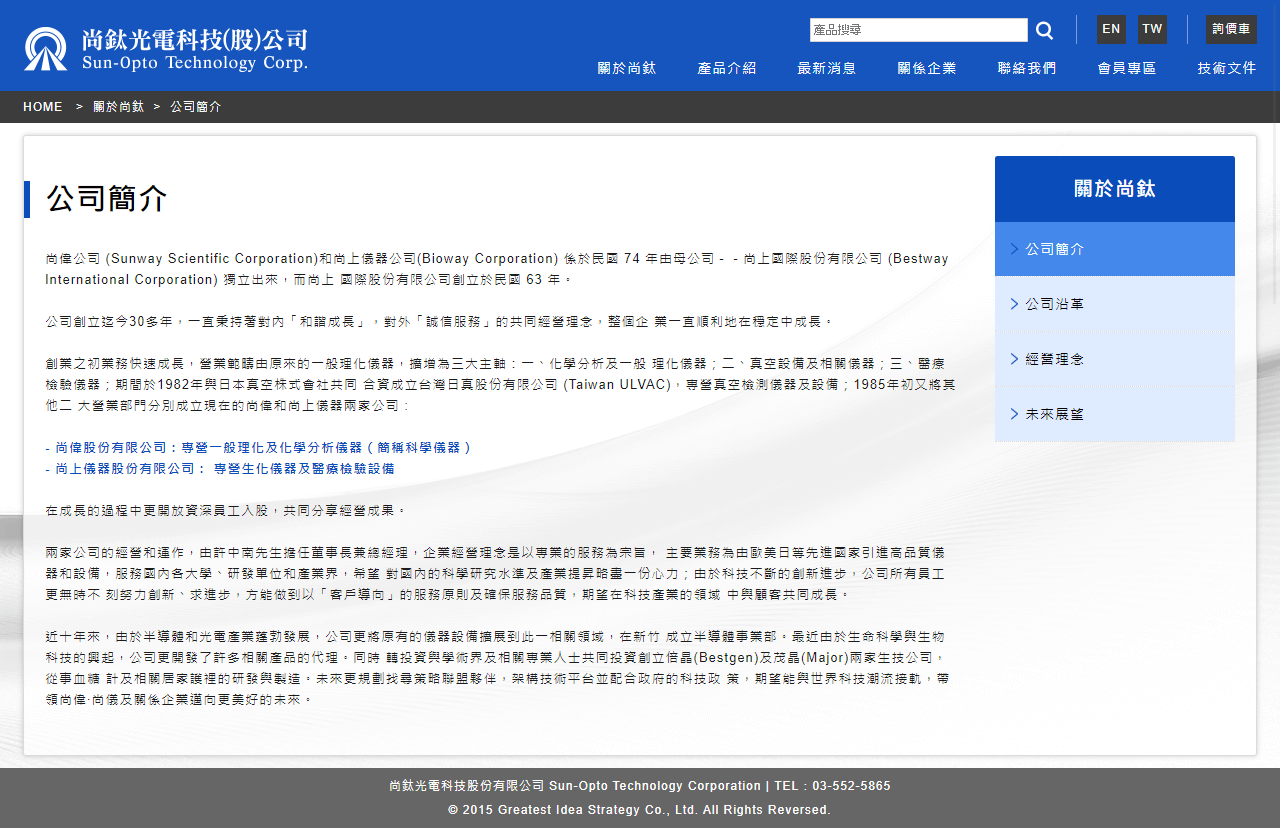Select 公司簡介 in sidebar
The width and height of the screenshot is (1280, 828).
coord(1115,249)
